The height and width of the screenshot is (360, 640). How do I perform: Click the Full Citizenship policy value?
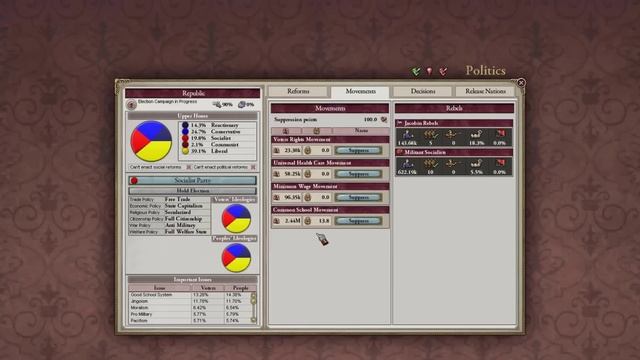point(183,219)
